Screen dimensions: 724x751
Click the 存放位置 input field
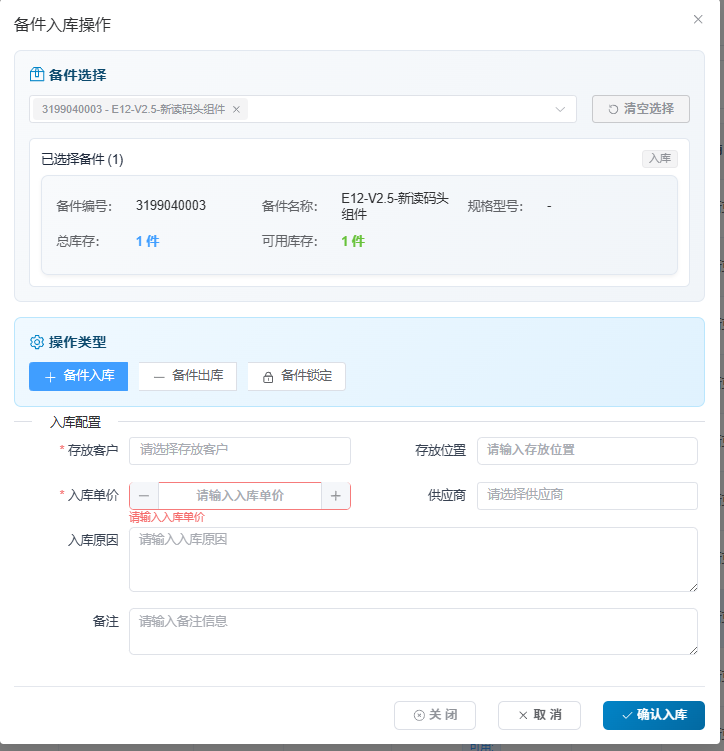587,450
